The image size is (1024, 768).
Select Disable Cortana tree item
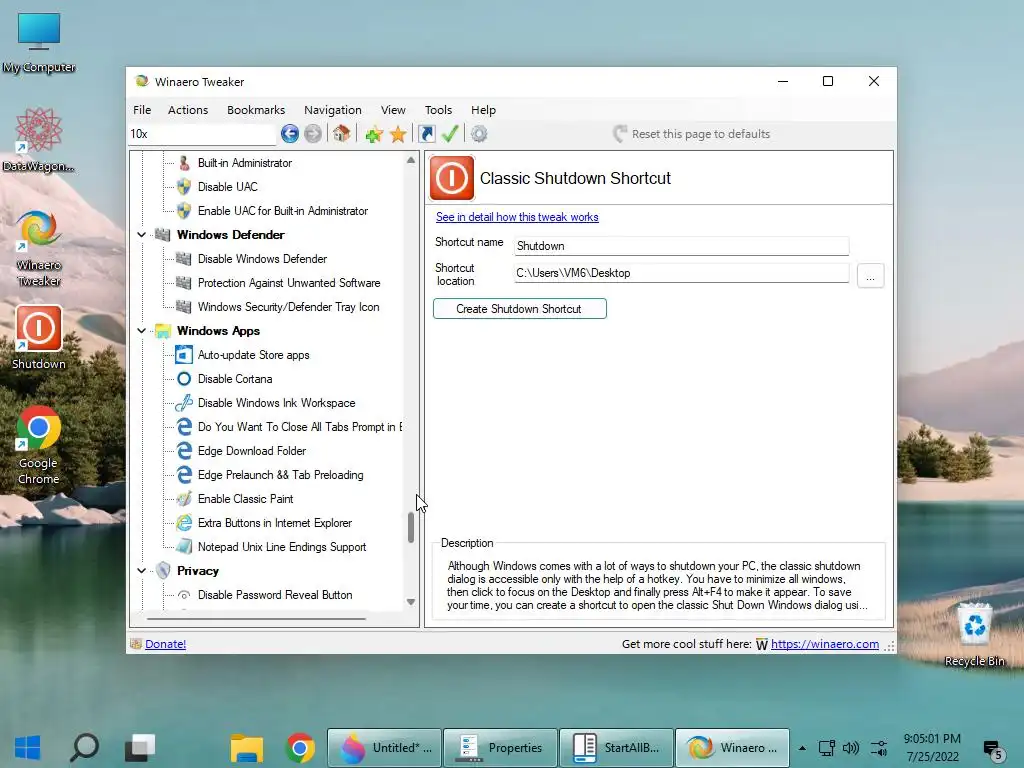pyautogui.click(x=235, y=379)
